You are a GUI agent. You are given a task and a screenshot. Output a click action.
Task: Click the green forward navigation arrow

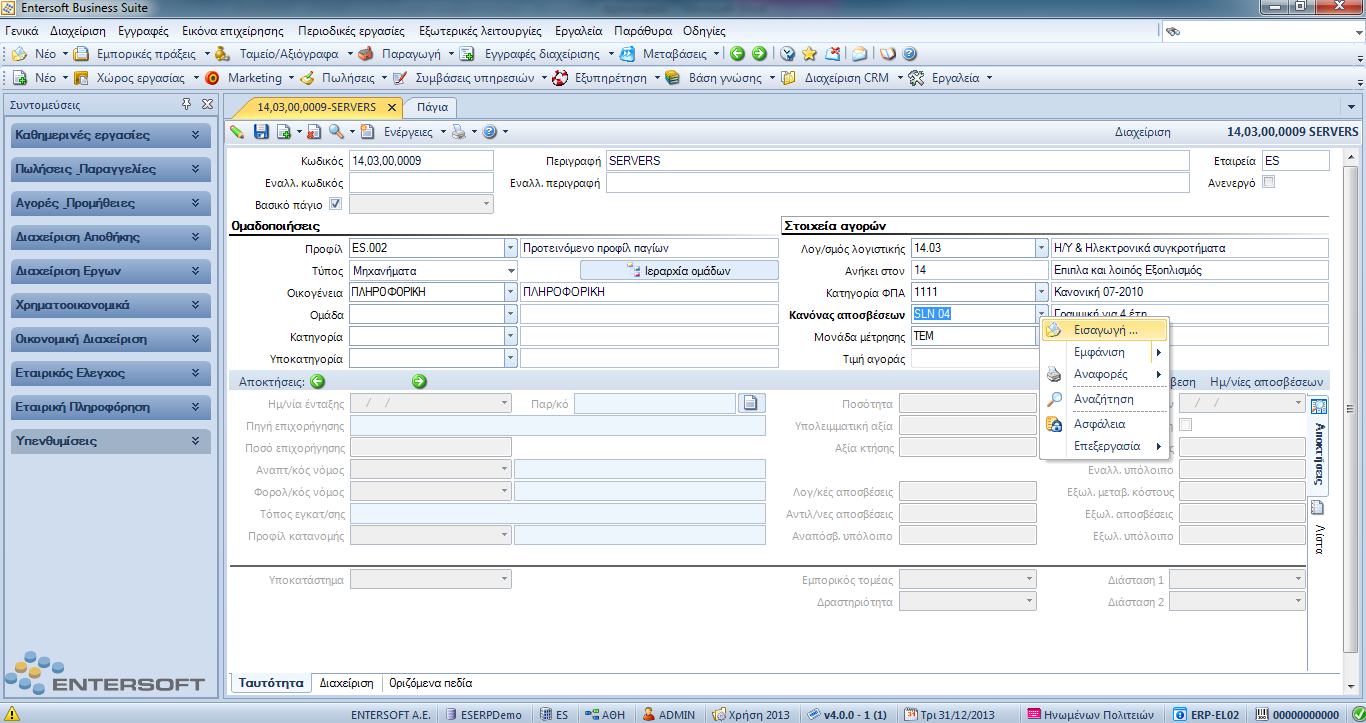[759, 54]
